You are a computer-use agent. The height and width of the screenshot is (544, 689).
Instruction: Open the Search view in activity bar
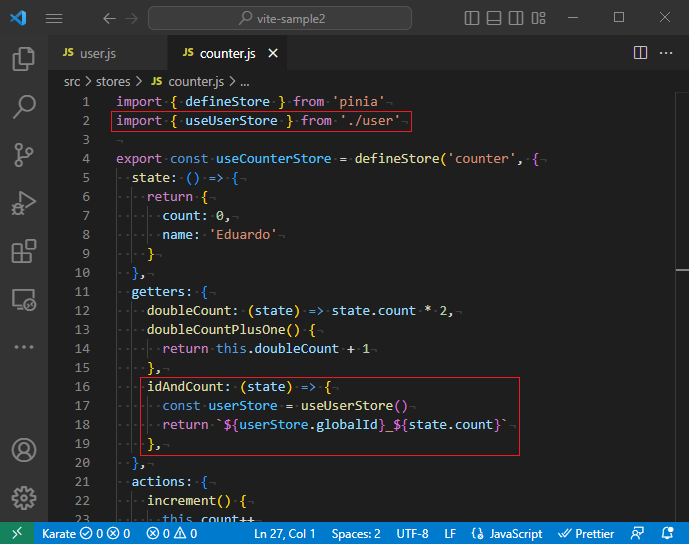click(24, 107)
